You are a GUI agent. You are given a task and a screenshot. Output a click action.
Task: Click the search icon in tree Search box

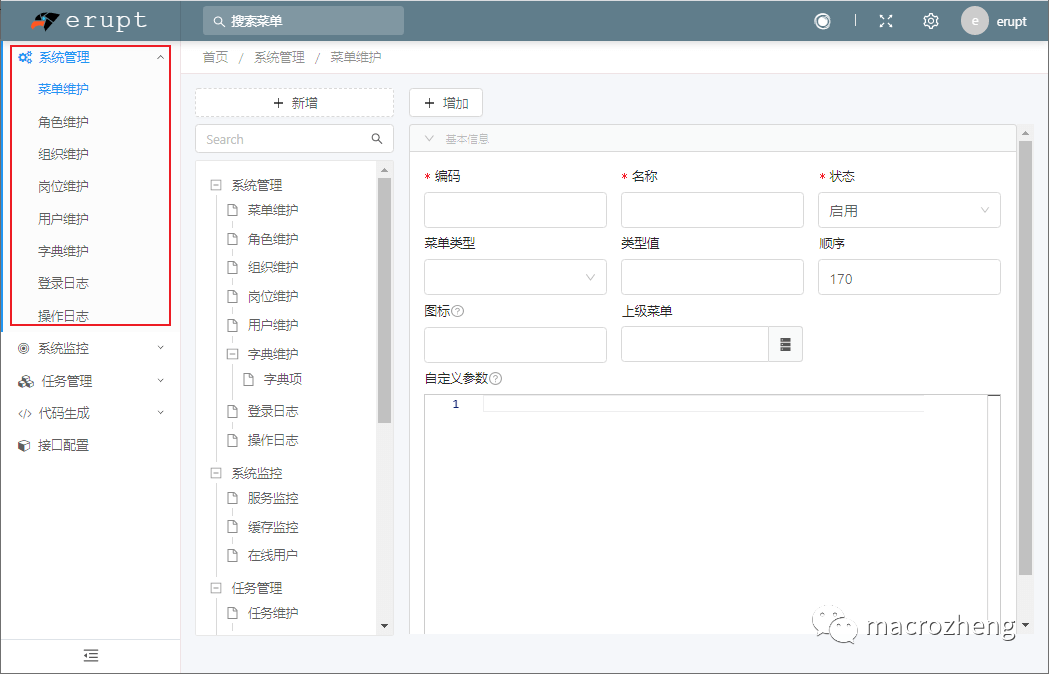click(x=377, y=139)
